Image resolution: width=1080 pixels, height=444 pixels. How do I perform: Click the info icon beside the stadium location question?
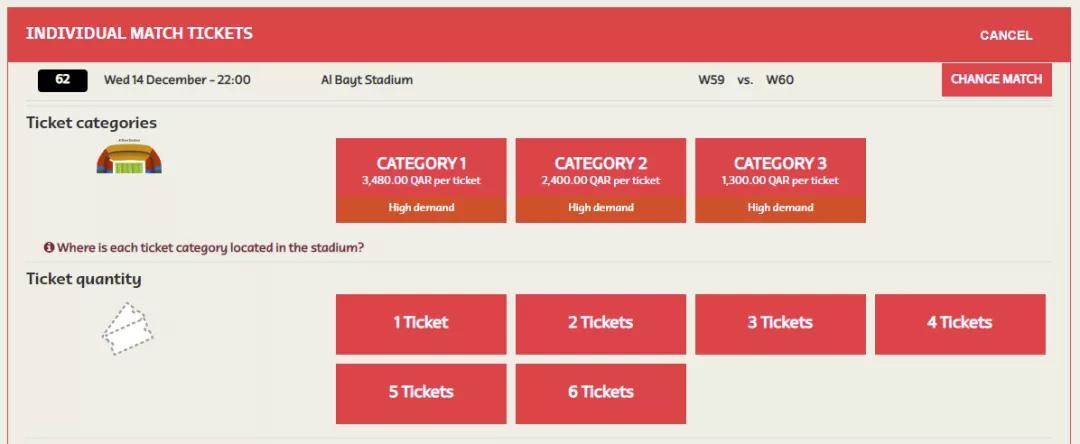pyautogui.click(x=49, y=247)
